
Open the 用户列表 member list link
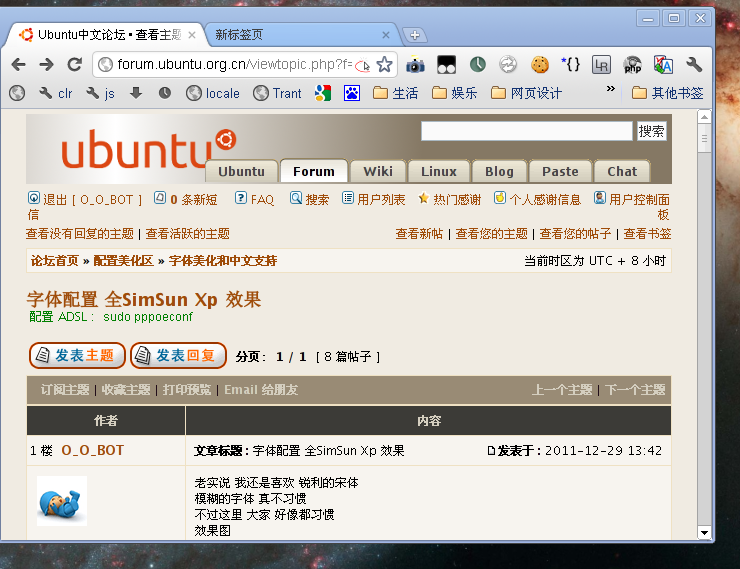coord(374,200)
